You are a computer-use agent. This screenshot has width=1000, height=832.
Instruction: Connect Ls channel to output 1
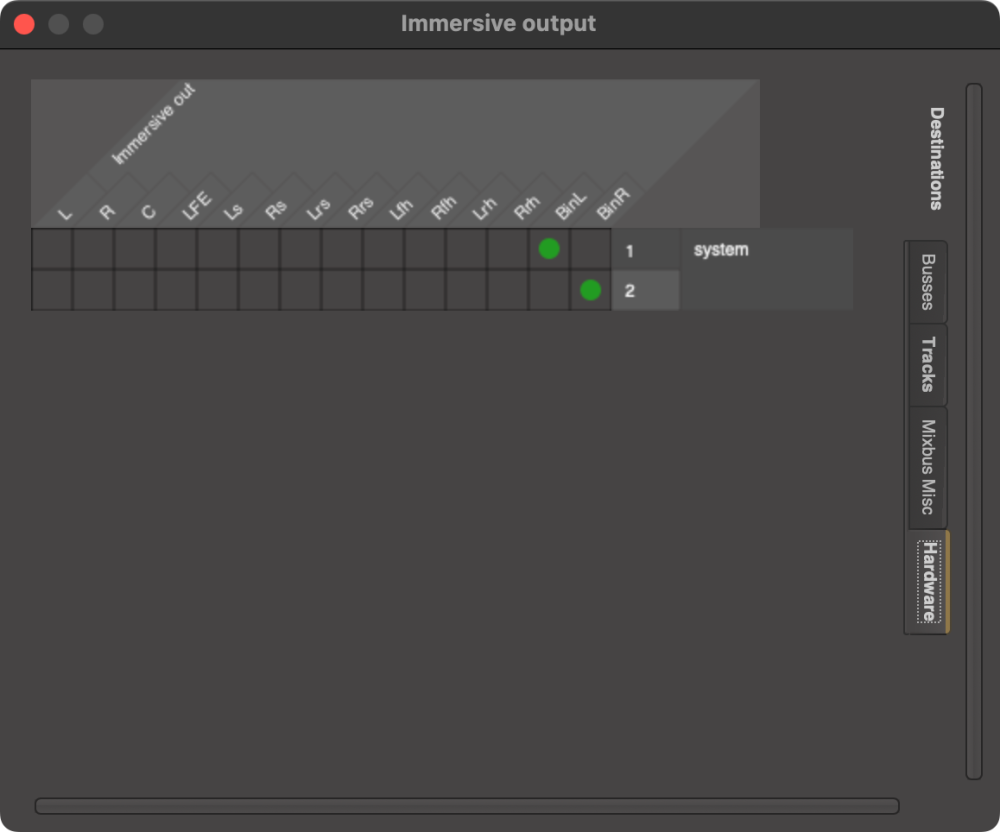coord(219,249)
